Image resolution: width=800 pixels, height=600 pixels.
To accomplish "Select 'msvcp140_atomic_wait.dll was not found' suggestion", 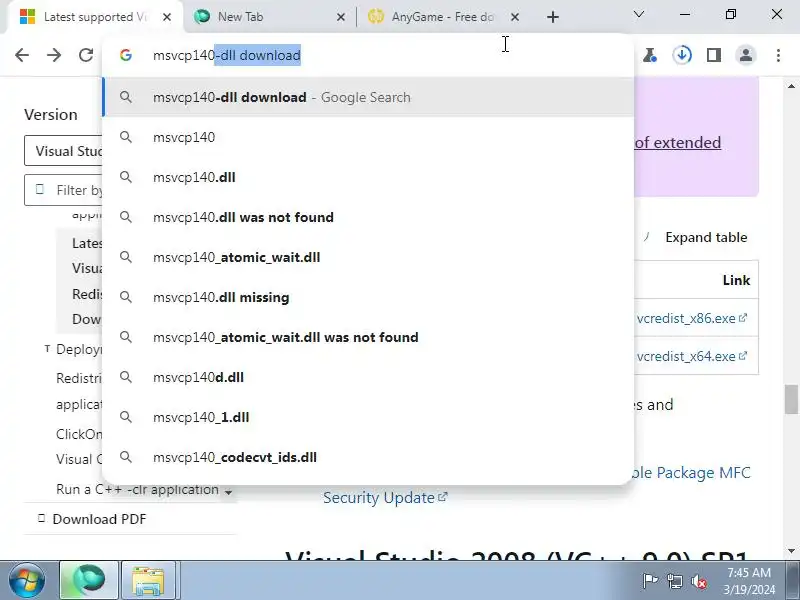I will (368, 337).
